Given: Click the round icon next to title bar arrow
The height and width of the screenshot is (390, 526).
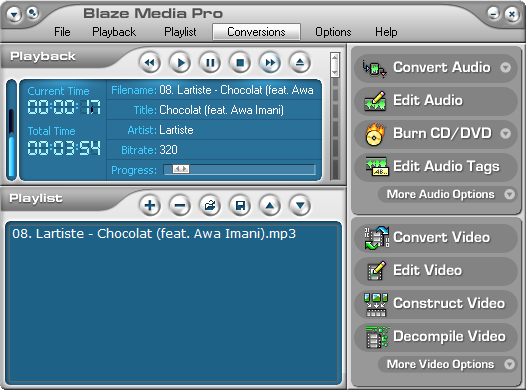Looking at the screenshot, I should coord(32,13).
